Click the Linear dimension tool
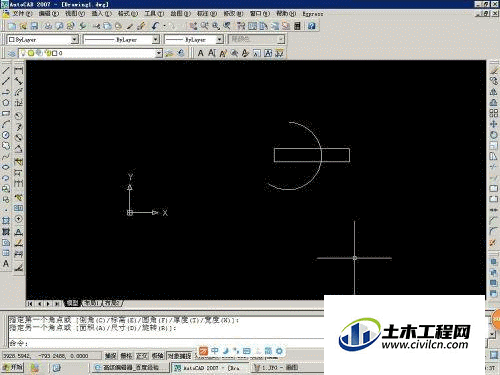 click(x=18, y=70)
